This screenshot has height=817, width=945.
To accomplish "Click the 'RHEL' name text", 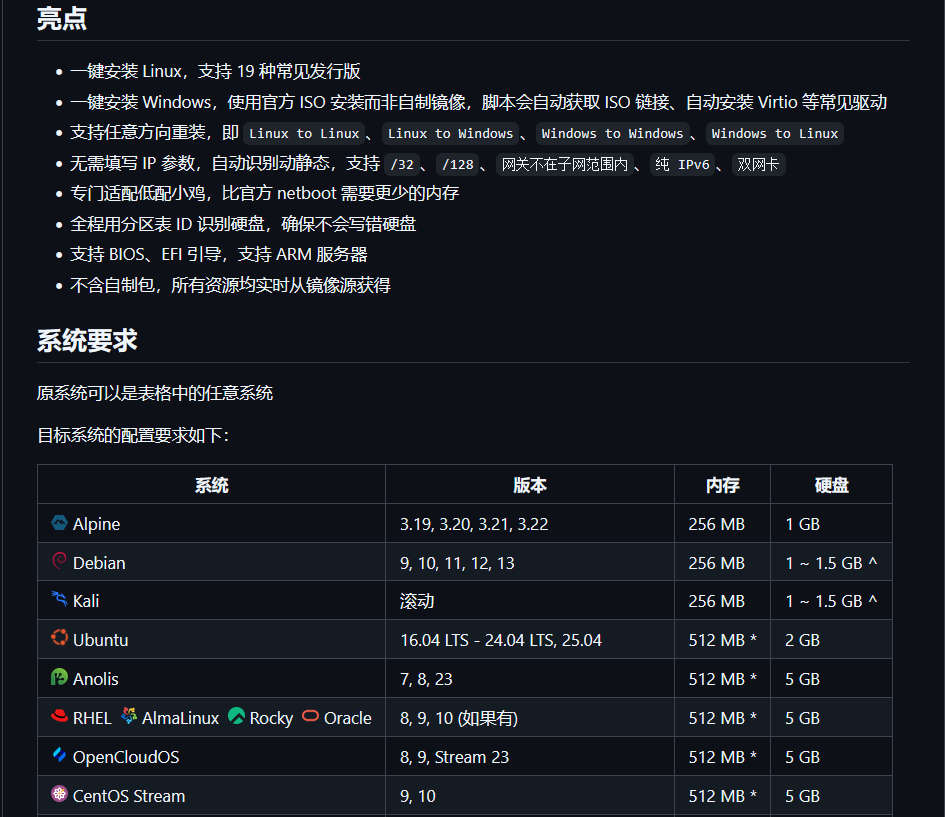I will tap(92, 718).
